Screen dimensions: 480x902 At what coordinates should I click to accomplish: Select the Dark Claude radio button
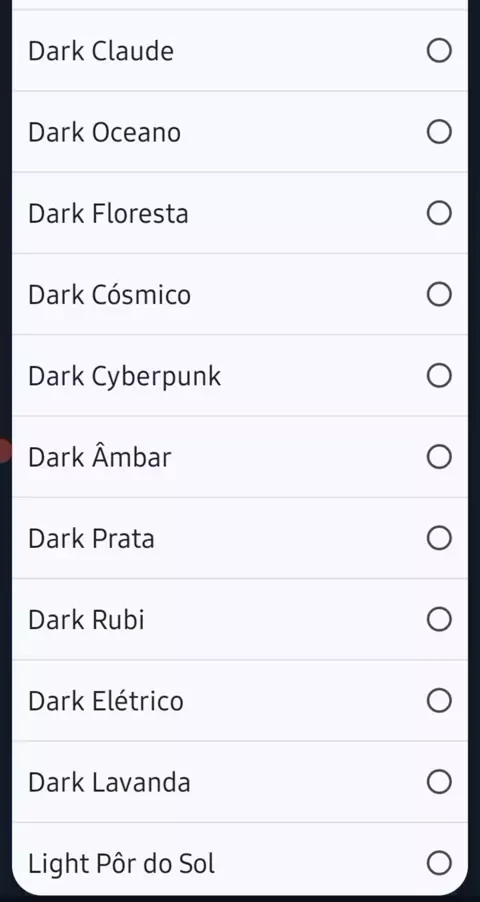[439, 51]
